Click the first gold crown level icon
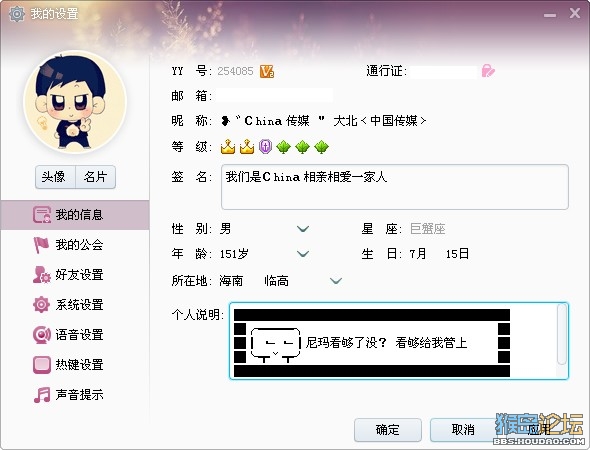The width and height of the screenshot is (590, 450). click(228, 147)
